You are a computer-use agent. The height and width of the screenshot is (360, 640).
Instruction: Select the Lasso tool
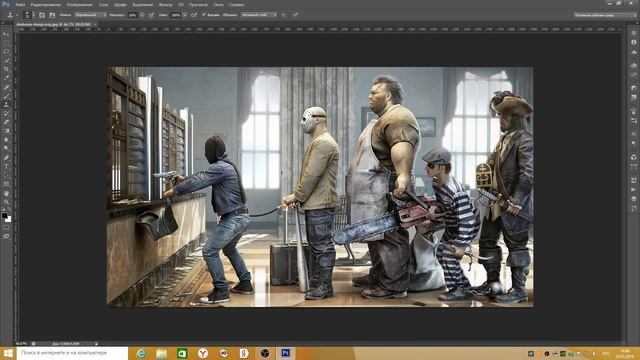tap(6, 52)
